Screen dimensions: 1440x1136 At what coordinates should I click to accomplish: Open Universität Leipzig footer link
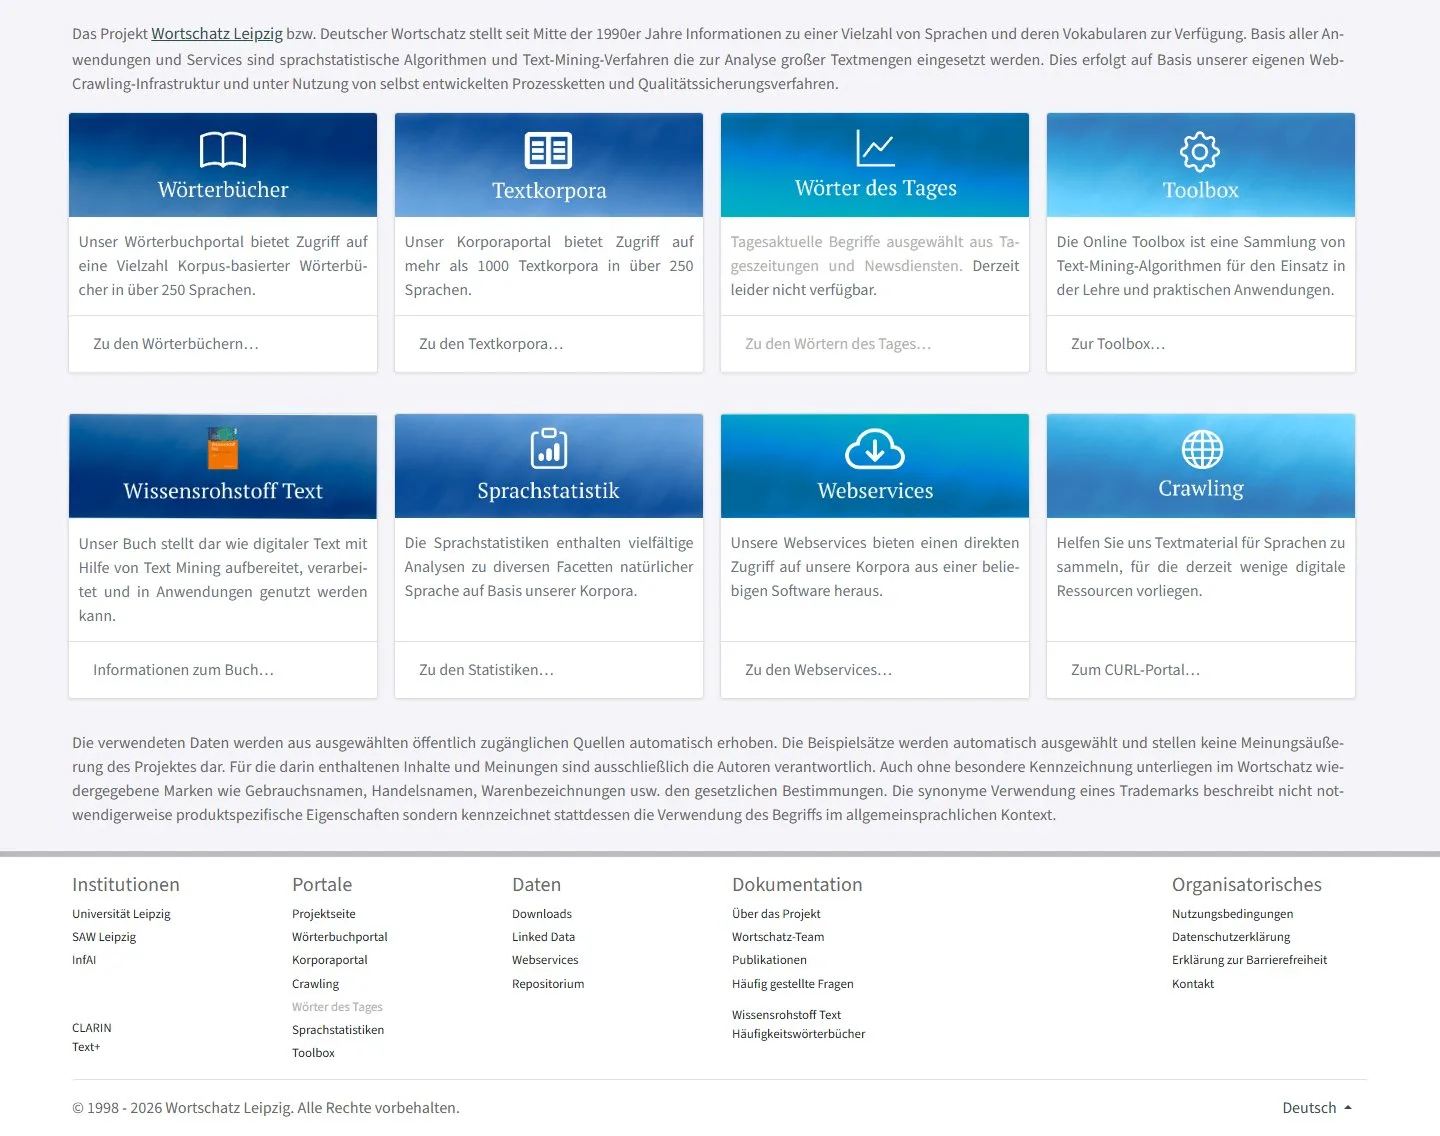pyautogui.click(x=121, y=914)
